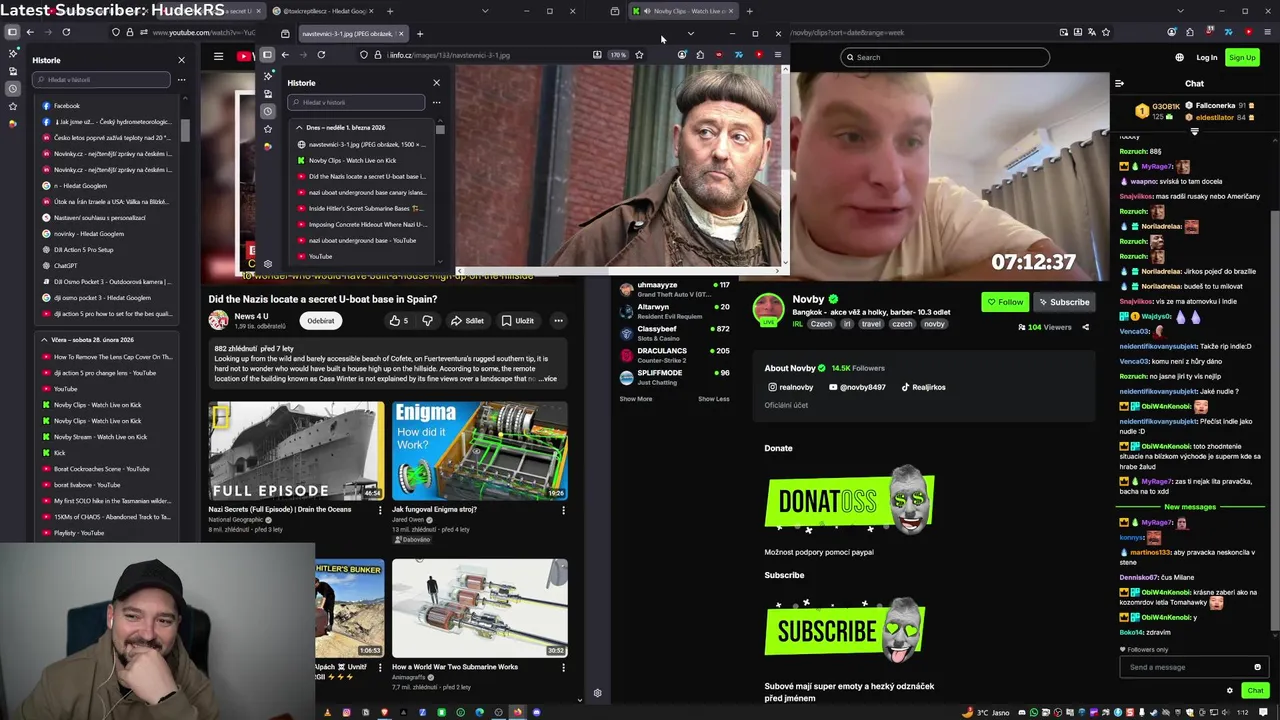The image size is (1280, 720).
Task: Click Subscribe button next to Follow on Kick
Action: (x=1064, y=302)
